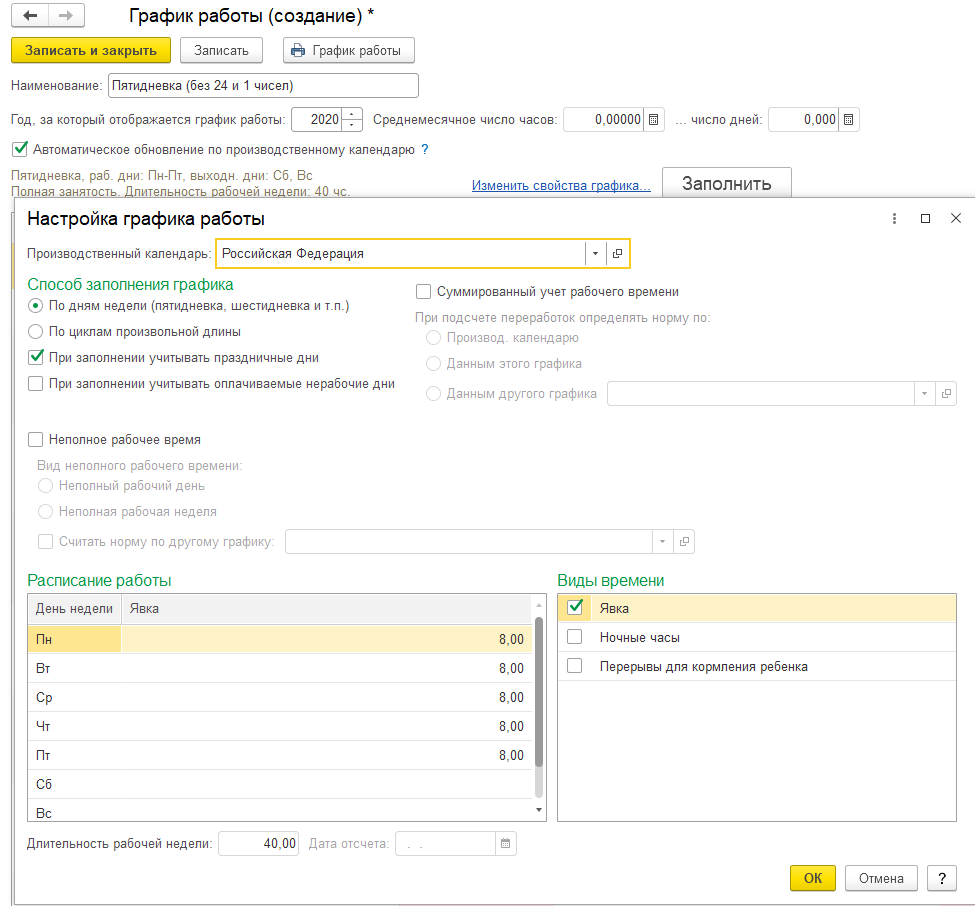Expand the Производственный календарь dropdown list
Viewport: 975px width, 906px height.
click(x=595, y=254)
